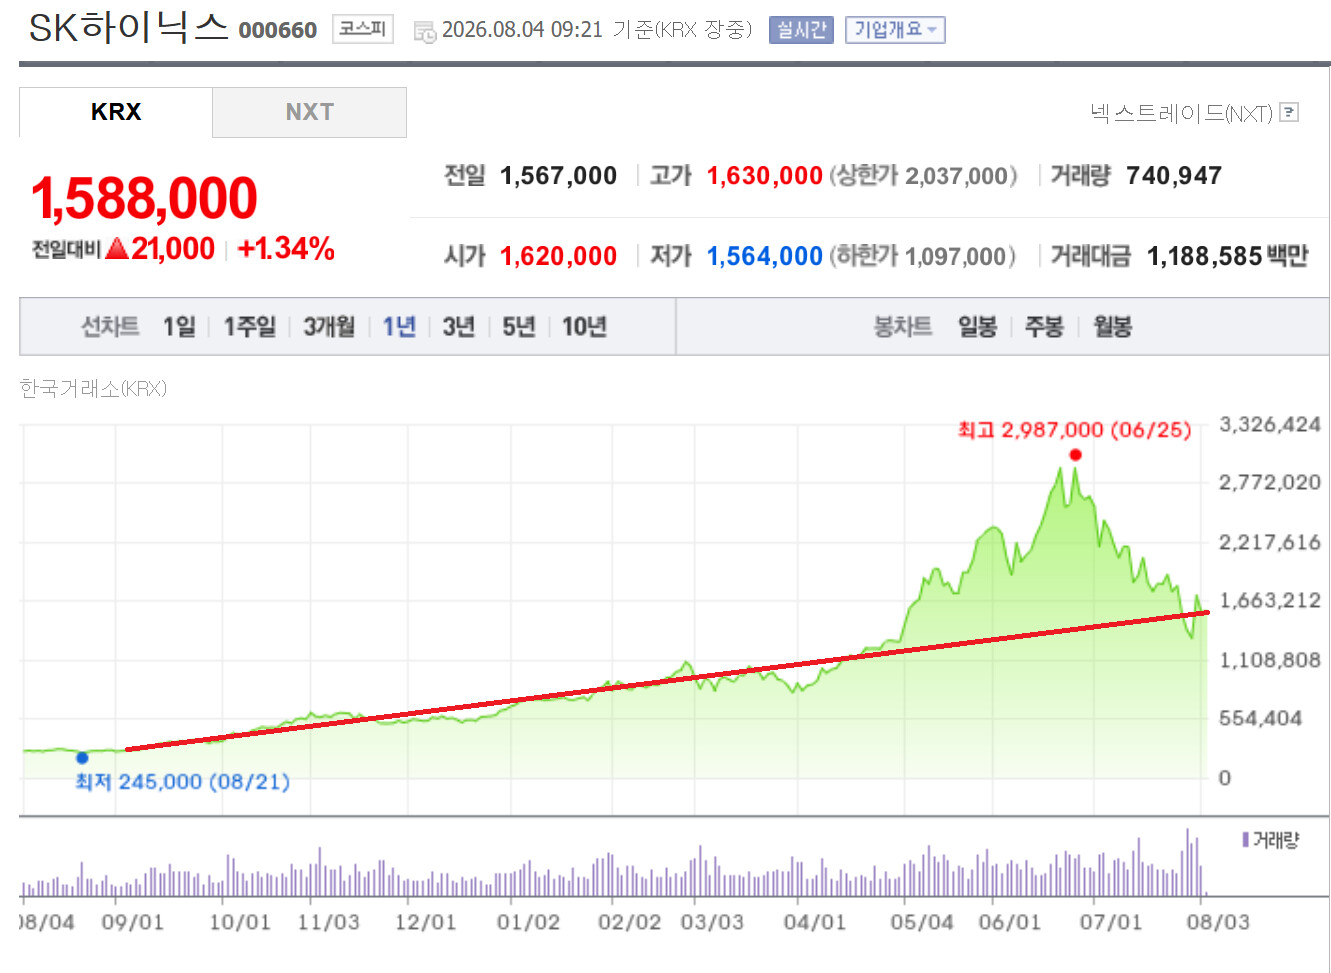This screenshot has height=973, width=1331.
Task: Click the 상한가 2,037,000 text
Action: pyautogui.click(x=923, y=176)
